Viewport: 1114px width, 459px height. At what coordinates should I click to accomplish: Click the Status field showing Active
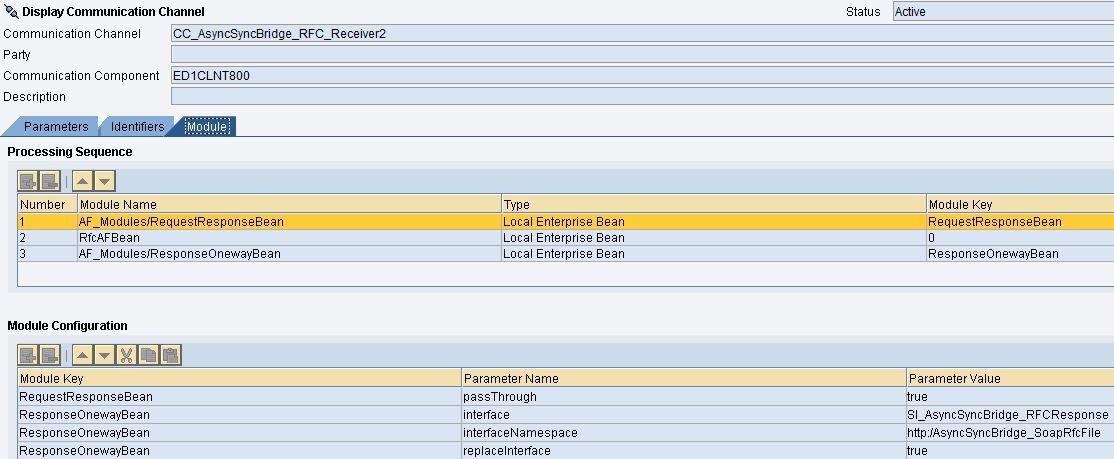tap(1000, 12)
